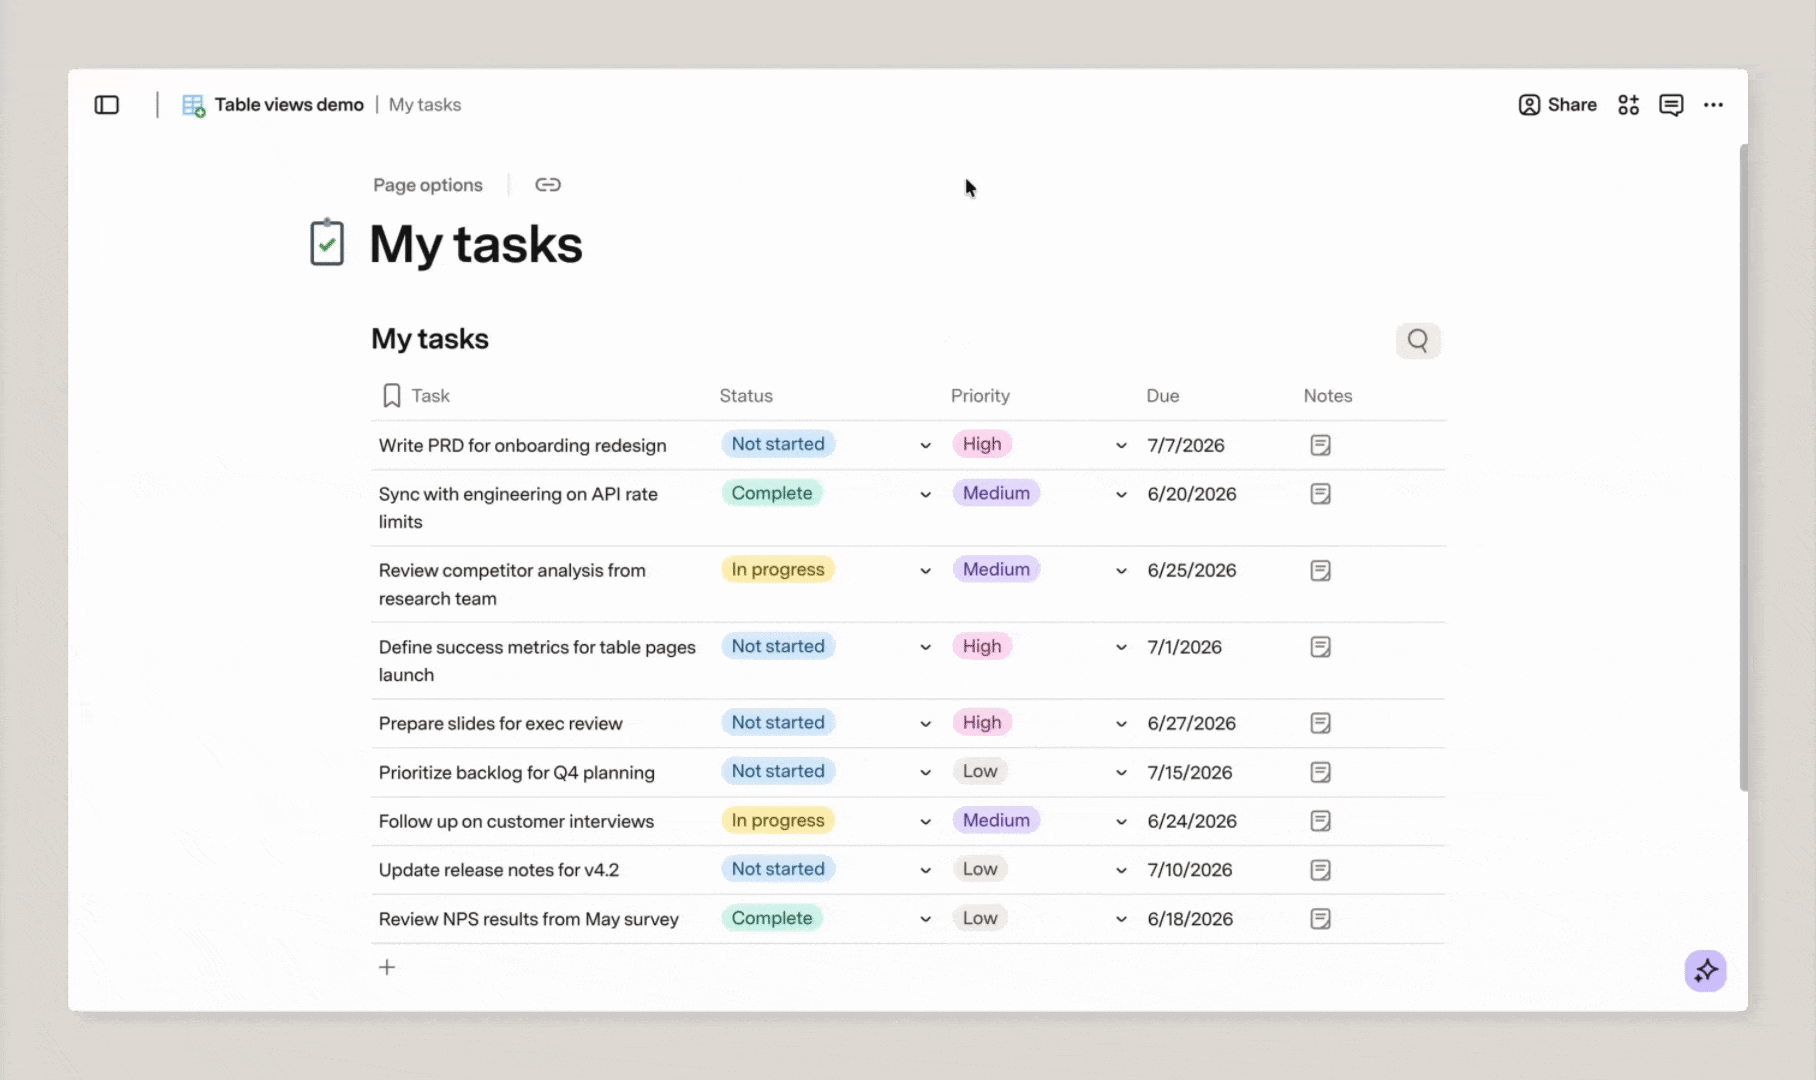The width and height of the screenshot is (1816, 1080).
Task: Expand status dropdown for Review competitor analysis row
Action: [925, 571]
